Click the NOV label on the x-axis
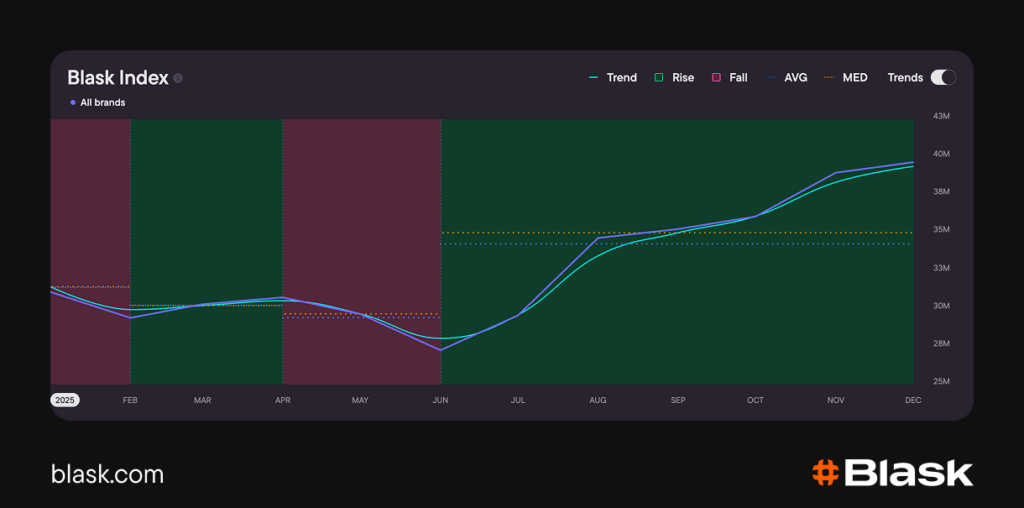 (835, 400)
